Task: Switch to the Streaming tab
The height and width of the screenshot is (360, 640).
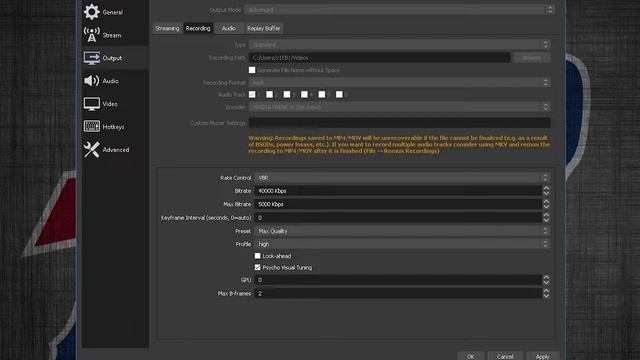Action: 167,28
